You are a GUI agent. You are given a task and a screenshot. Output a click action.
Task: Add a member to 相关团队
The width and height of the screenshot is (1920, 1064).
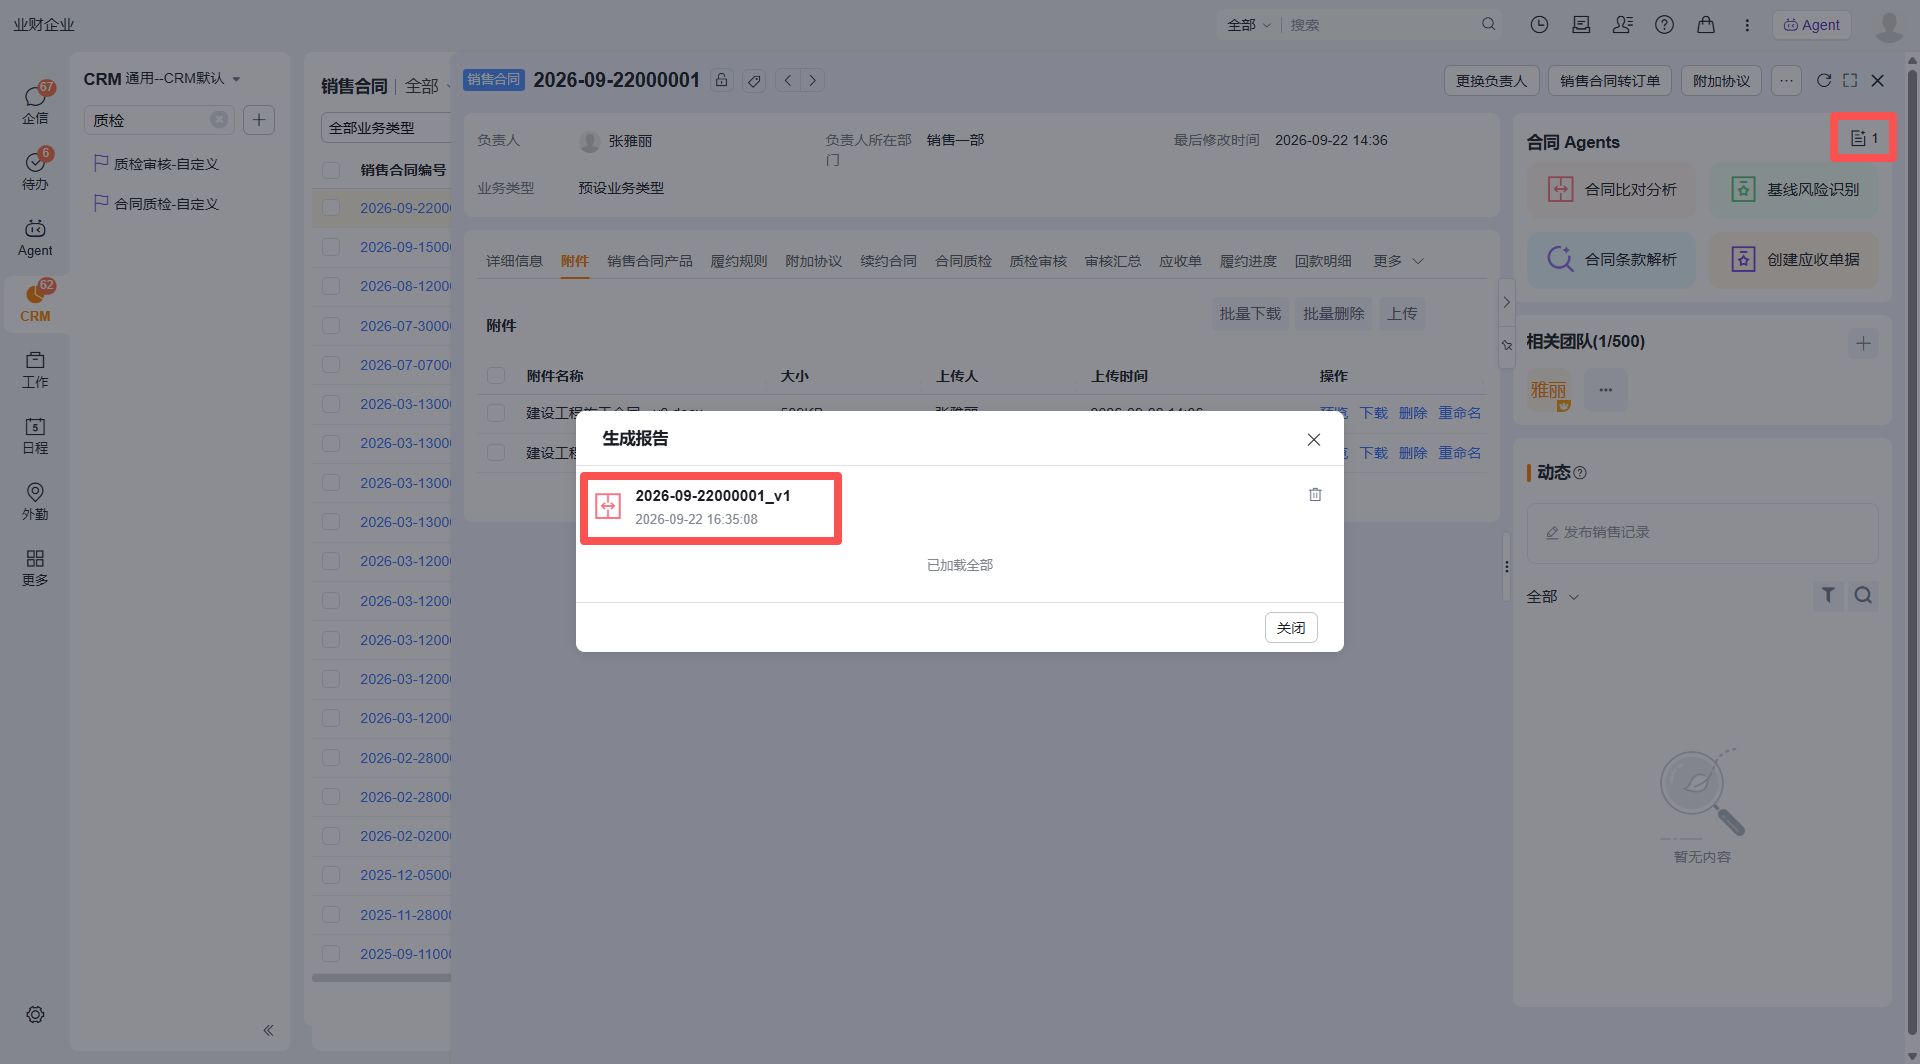click(x=1863, y=343)
